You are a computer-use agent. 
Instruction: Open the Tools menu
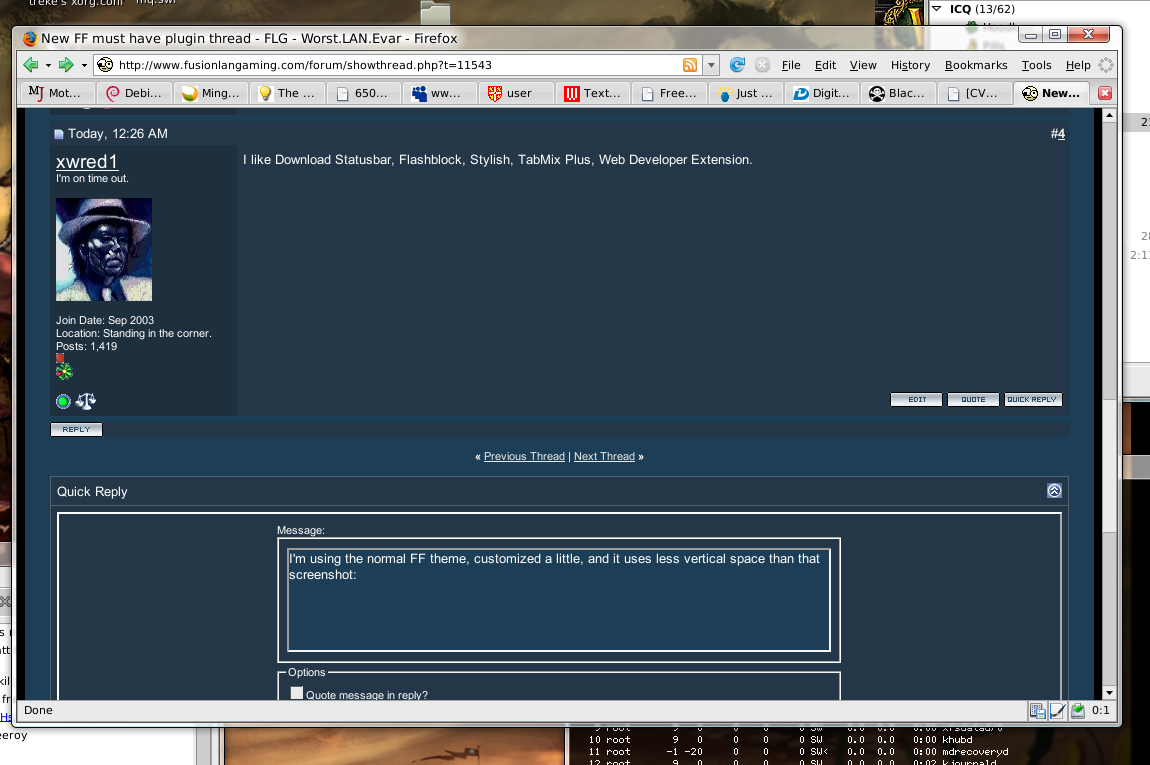[1036, 65]
